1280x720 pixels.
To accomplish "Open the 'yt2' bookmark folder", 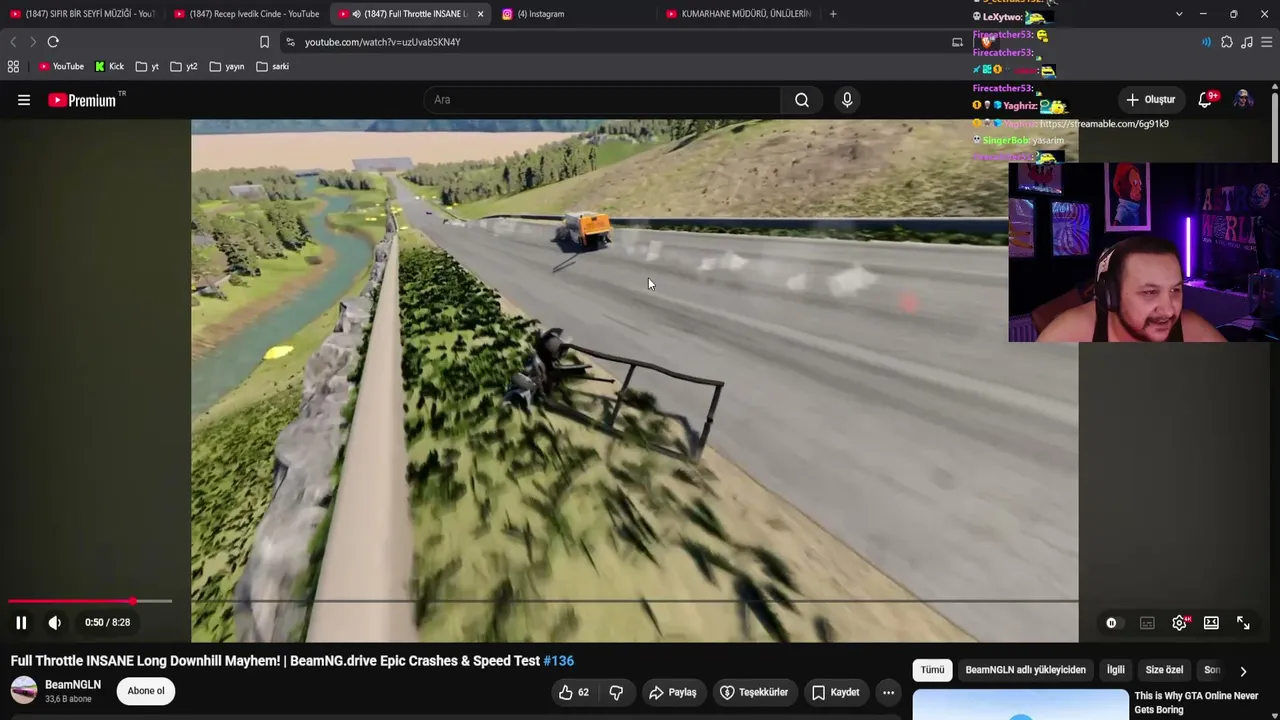I will pyautogui.click(x=184, y=67).
